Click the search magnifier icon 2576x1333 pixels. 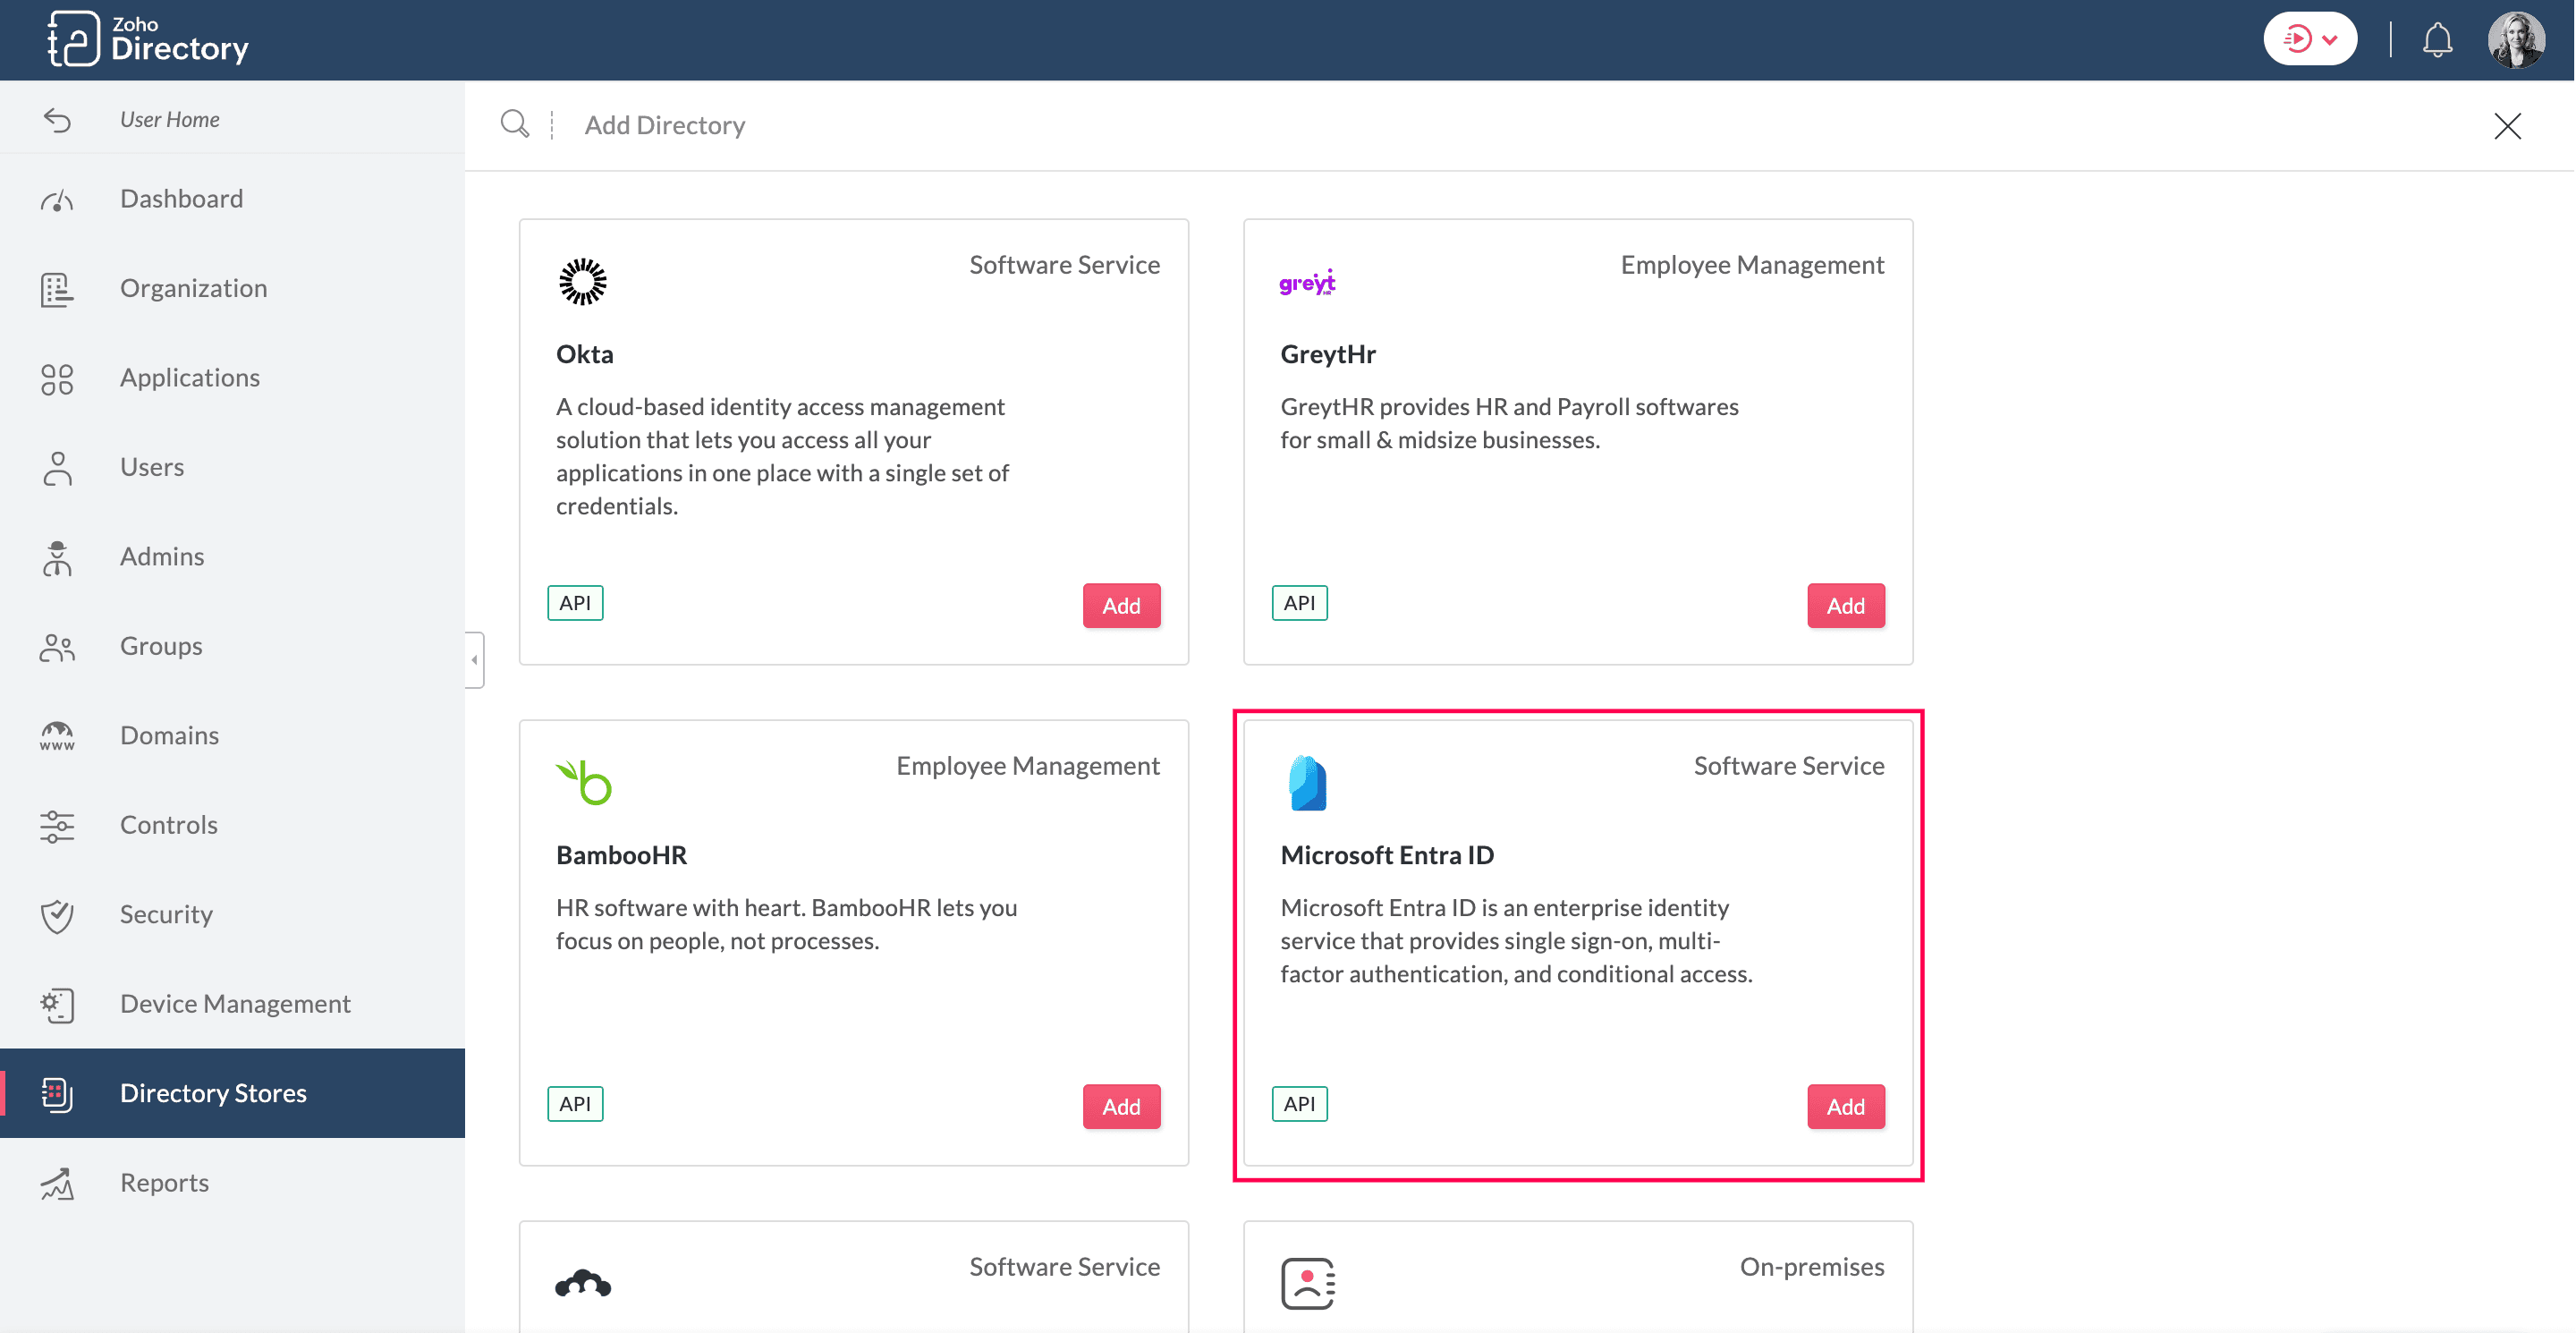pos(514,124)
